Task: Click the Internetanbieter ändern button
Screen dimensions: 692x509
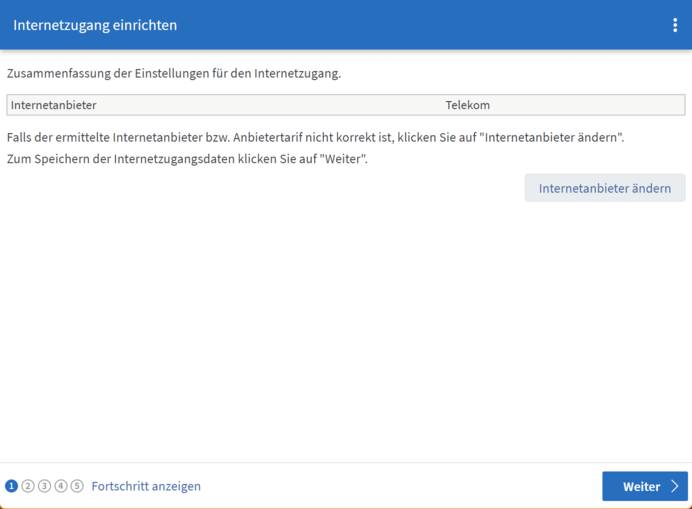Action: 605,188
